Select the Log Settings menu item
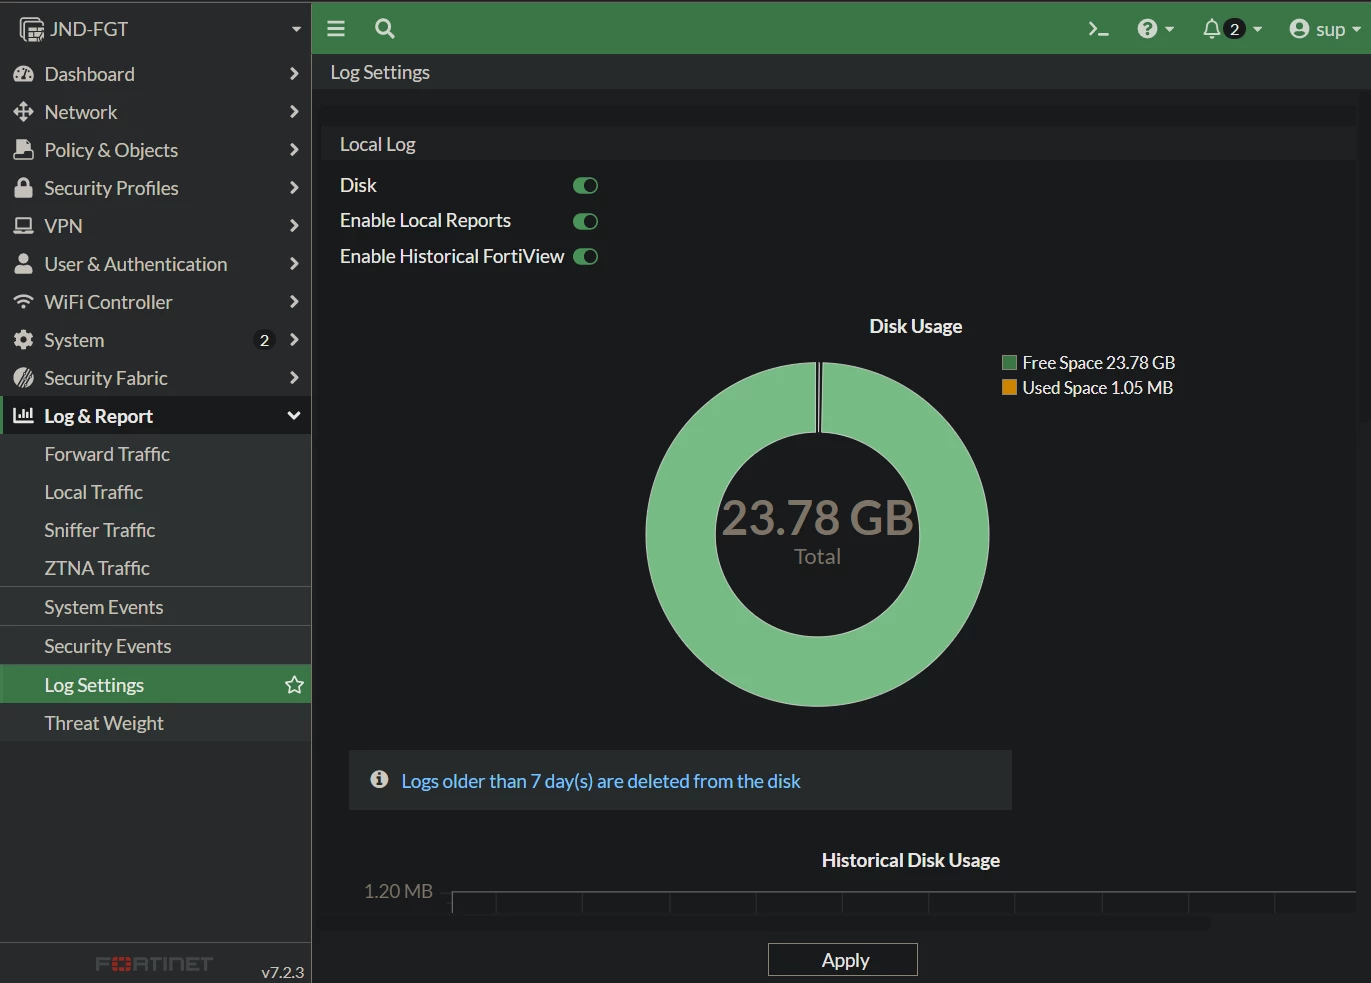Image resolution: width=1371 pixels, height=983 pixels. click(155, 685)
